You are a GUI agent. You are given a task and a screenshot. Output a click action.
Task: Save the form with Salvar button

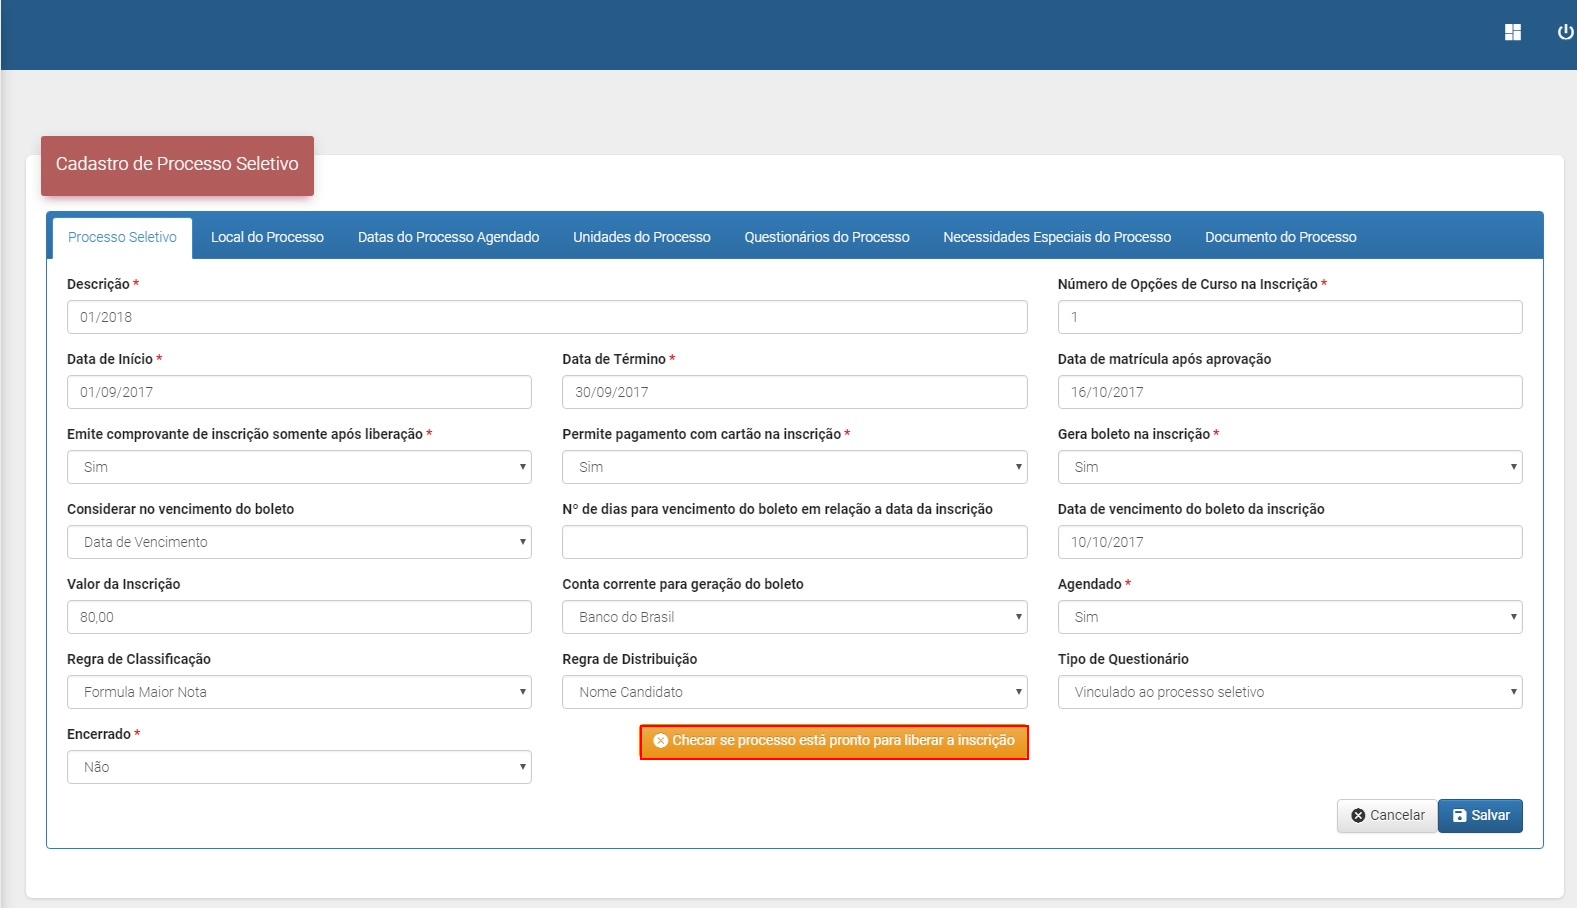click(x=1480, y=815)
